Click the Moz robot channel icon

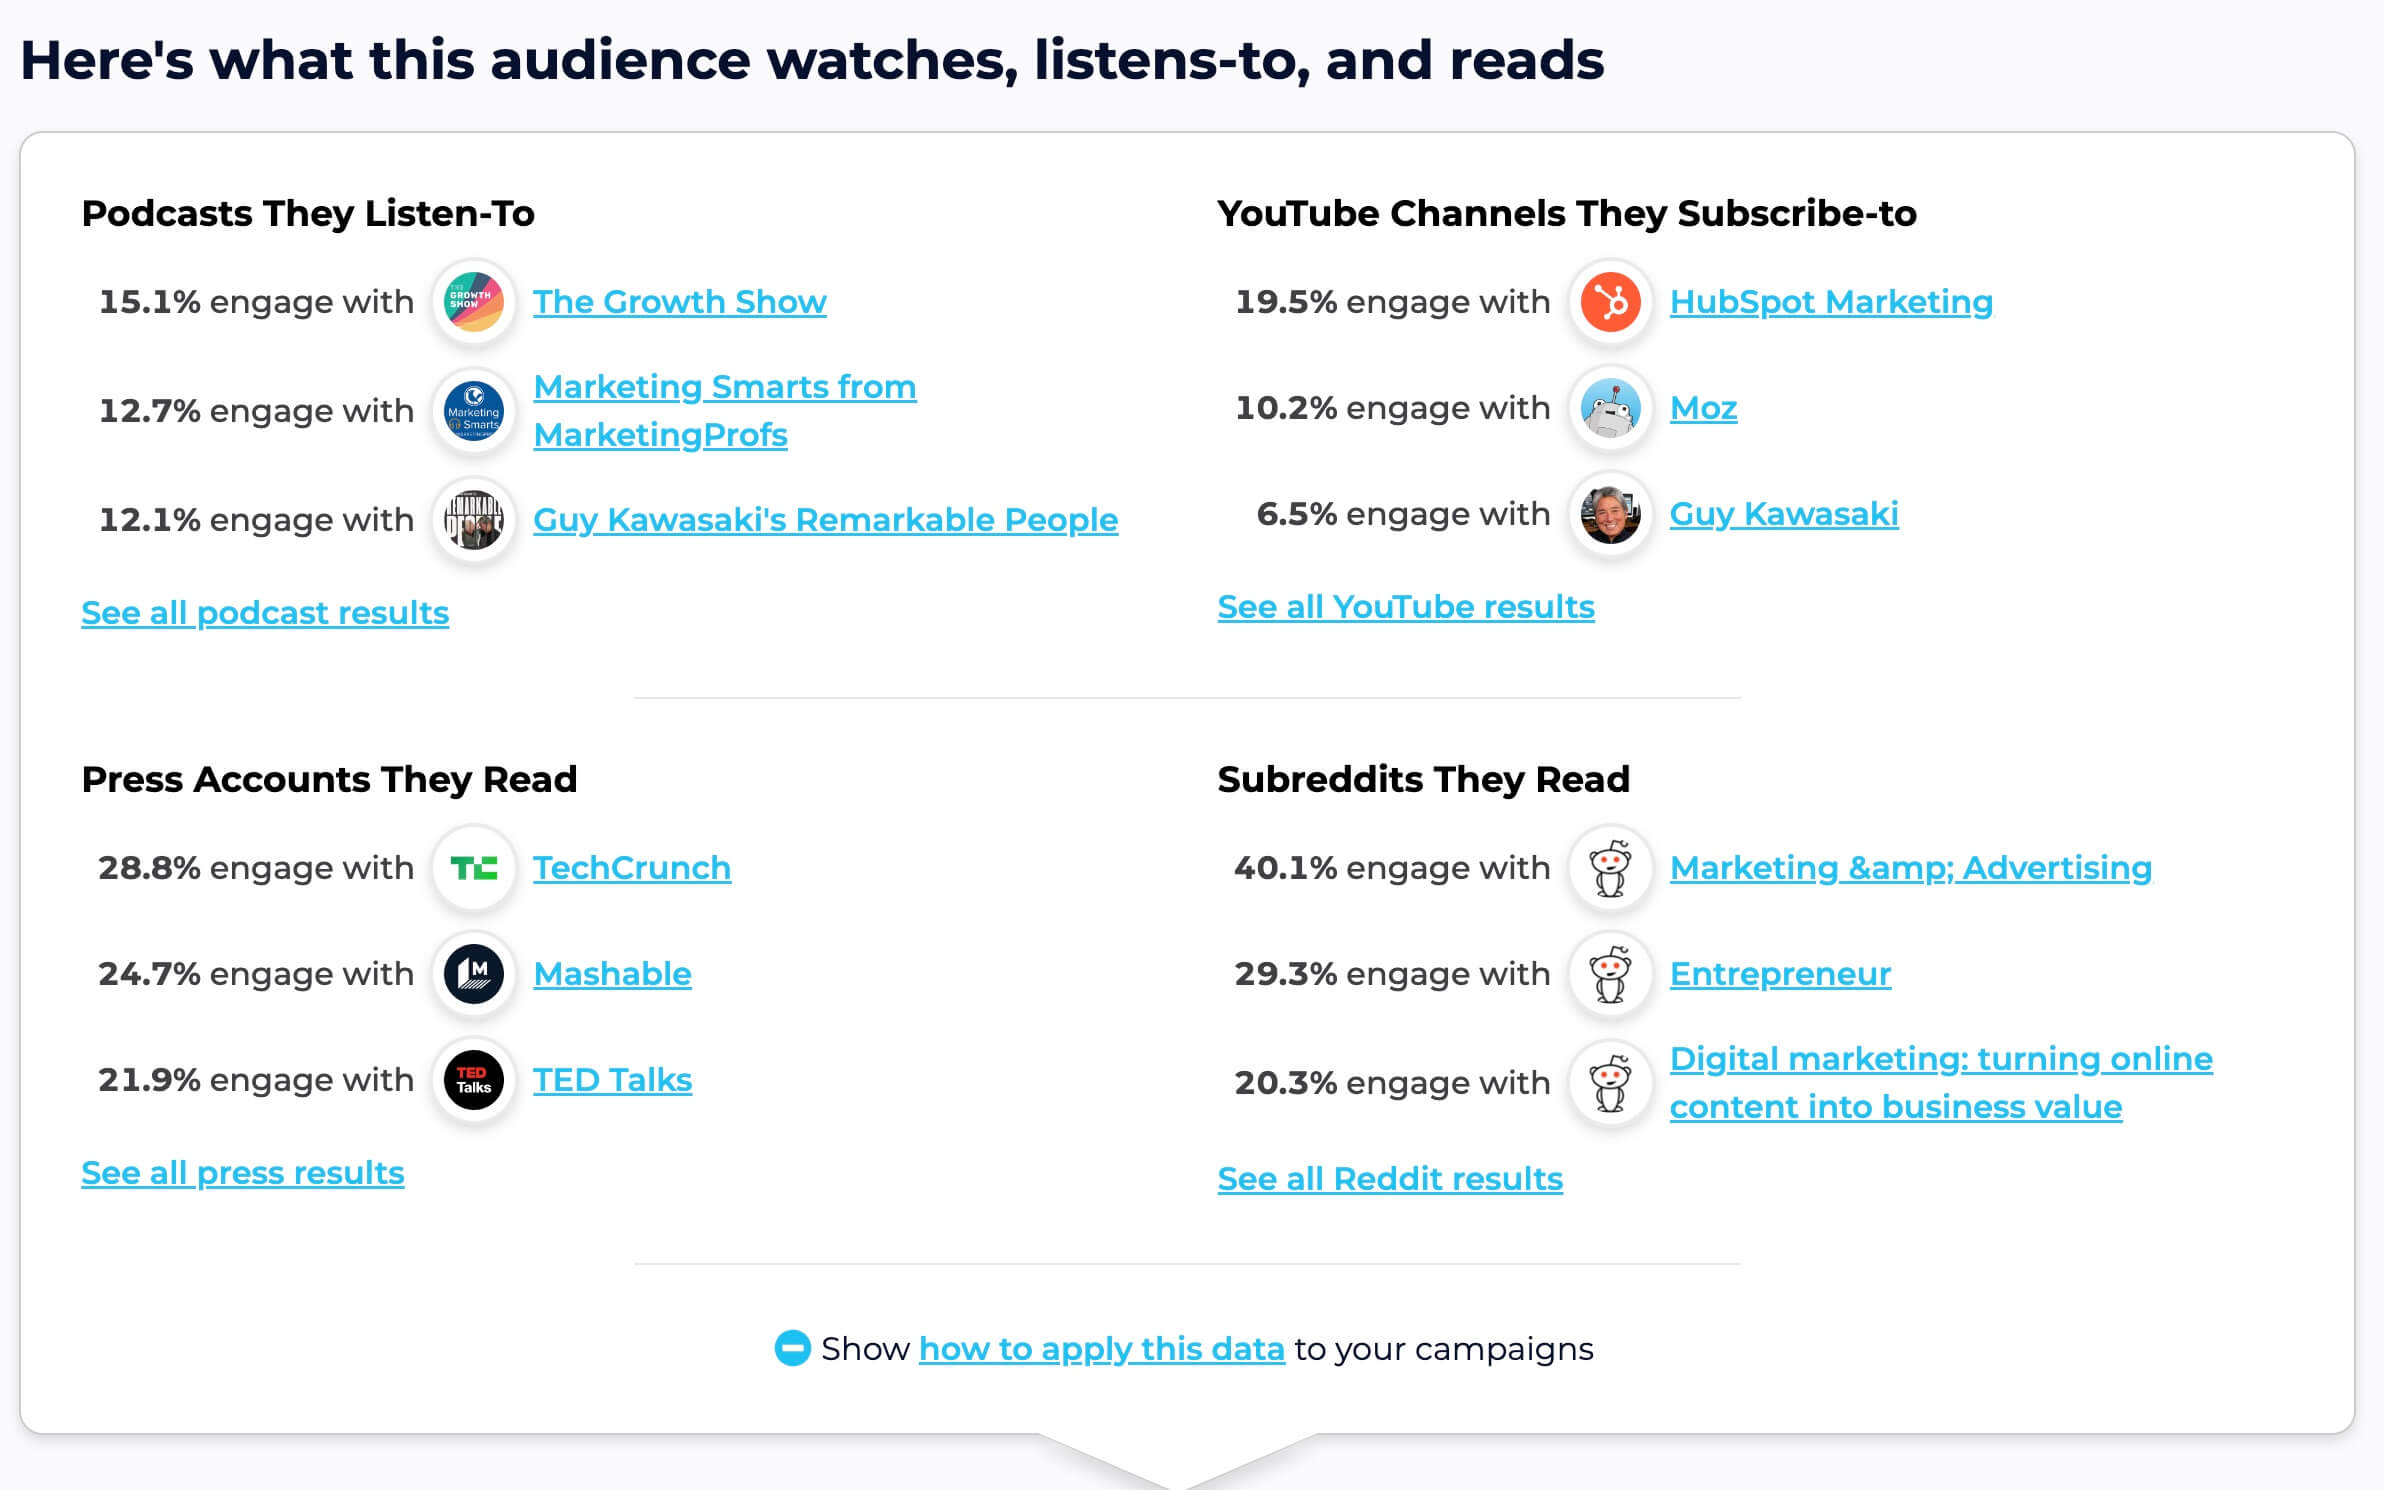1611,408
